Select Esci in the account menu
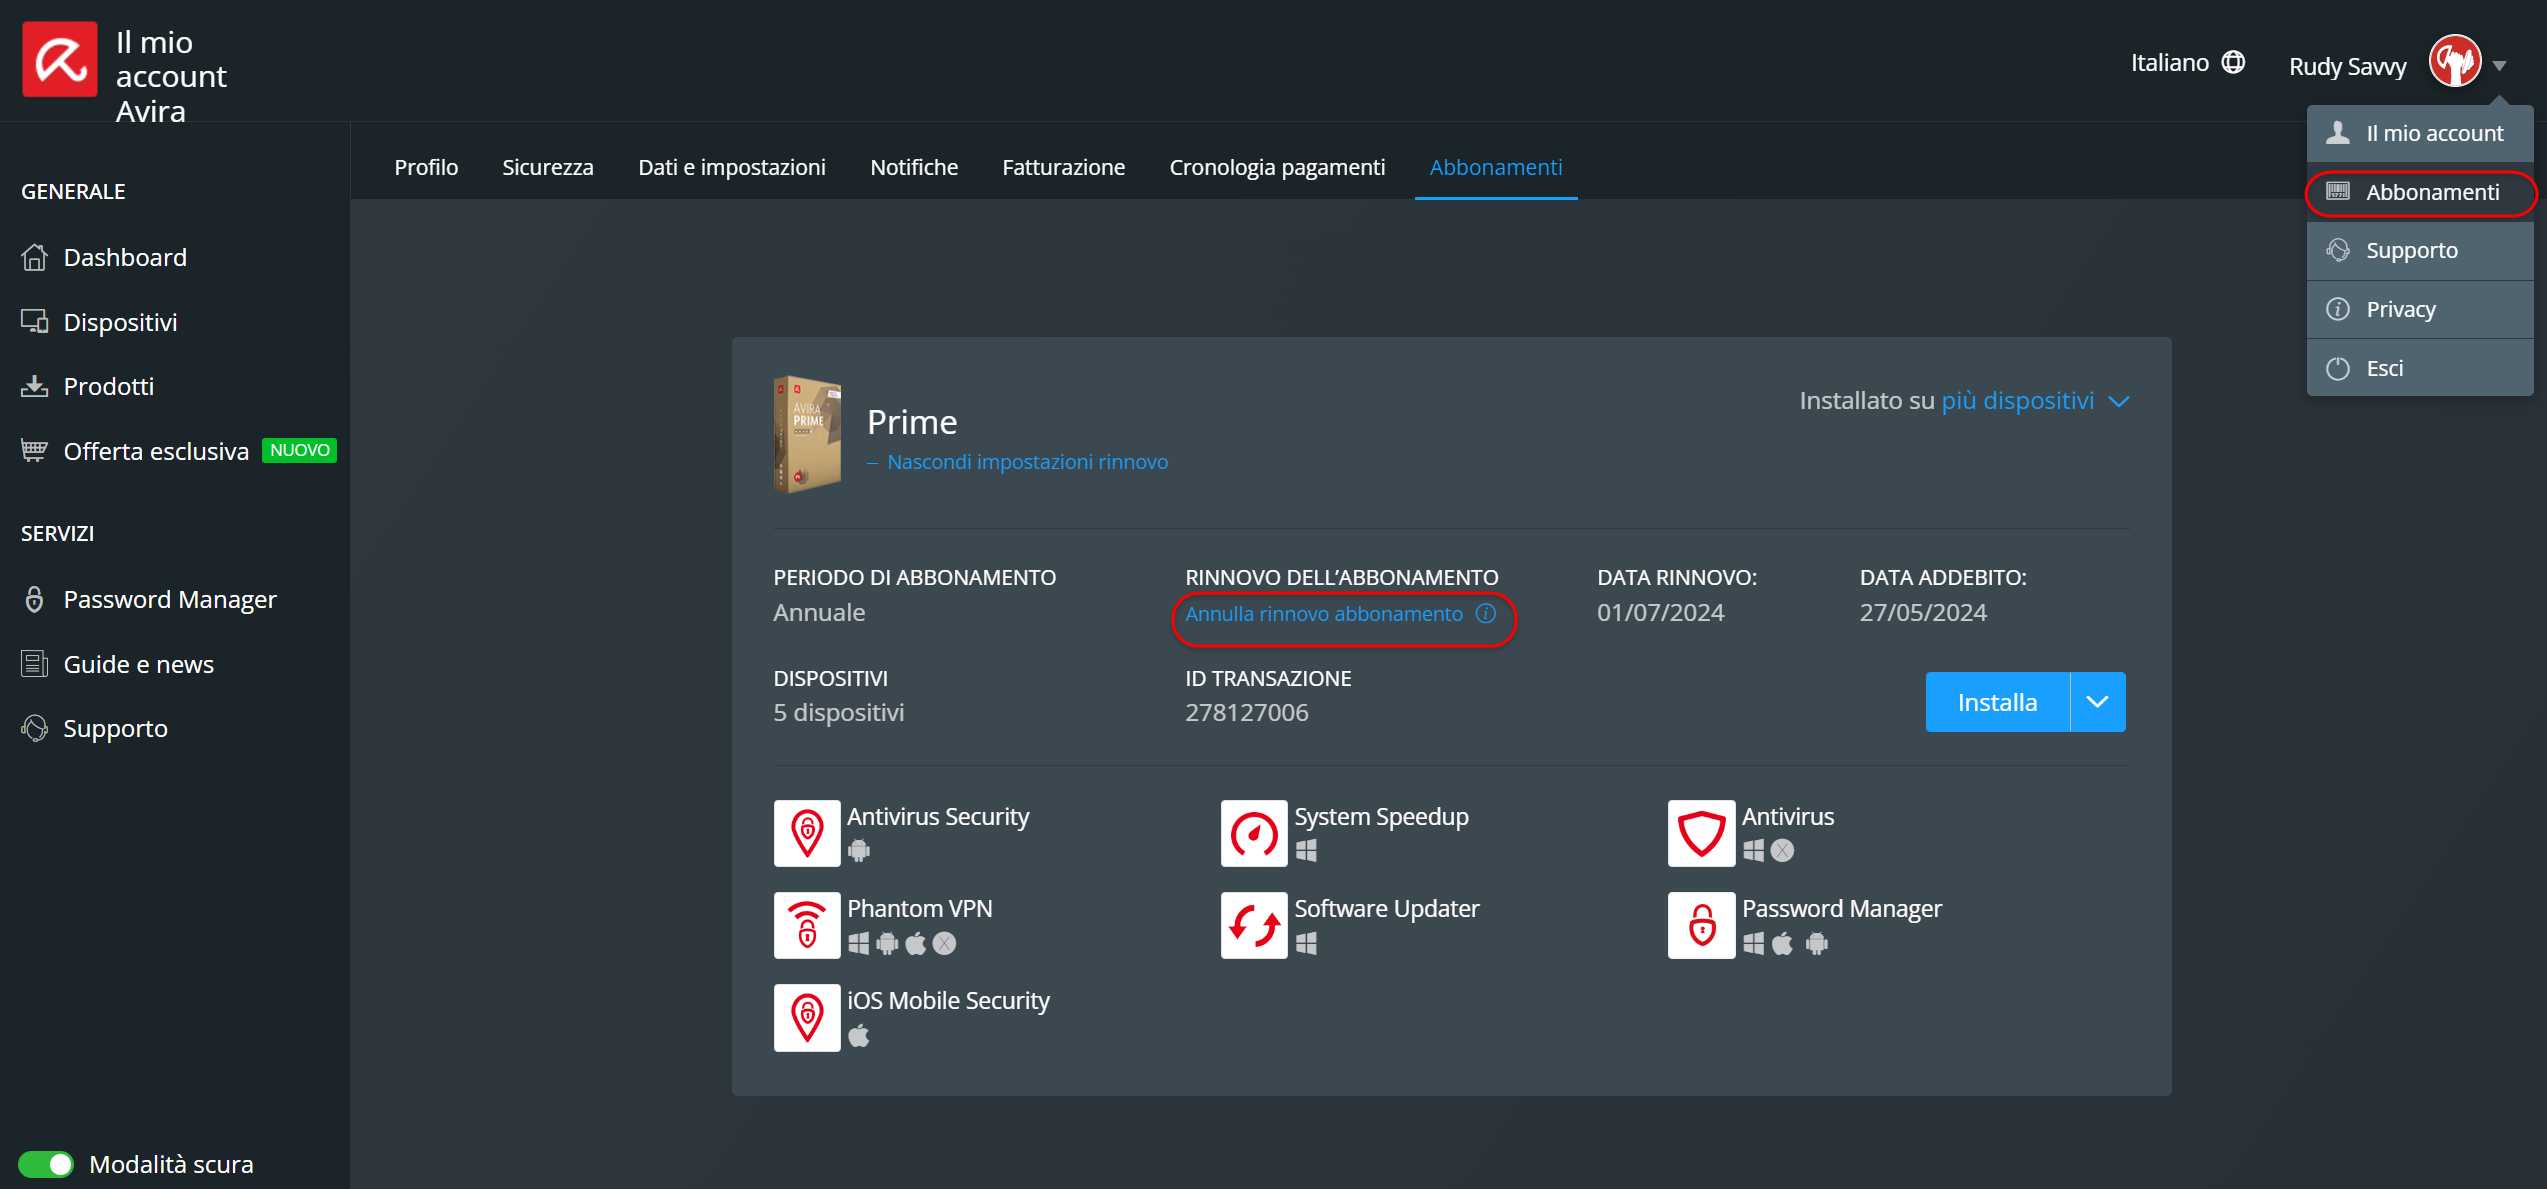Viewport: 2547px width, 1189px height. (2384, 368)
